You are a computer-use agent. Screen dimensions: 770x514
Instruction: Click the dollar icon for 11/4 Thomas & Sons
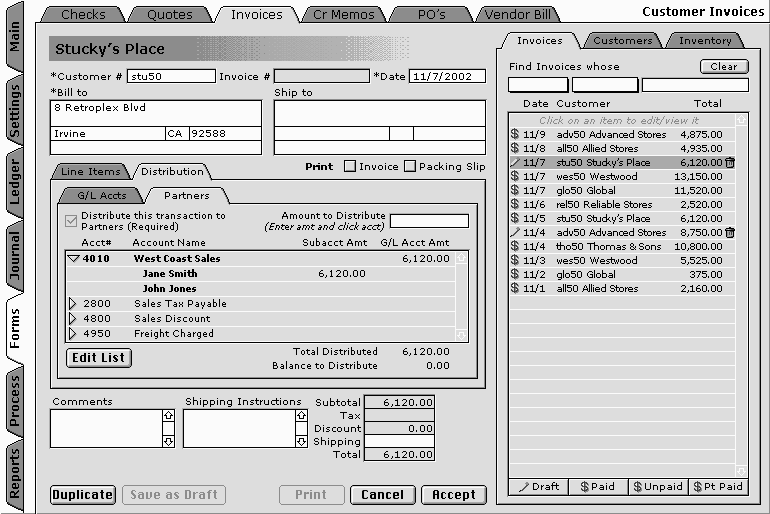(x=515, y=246)
